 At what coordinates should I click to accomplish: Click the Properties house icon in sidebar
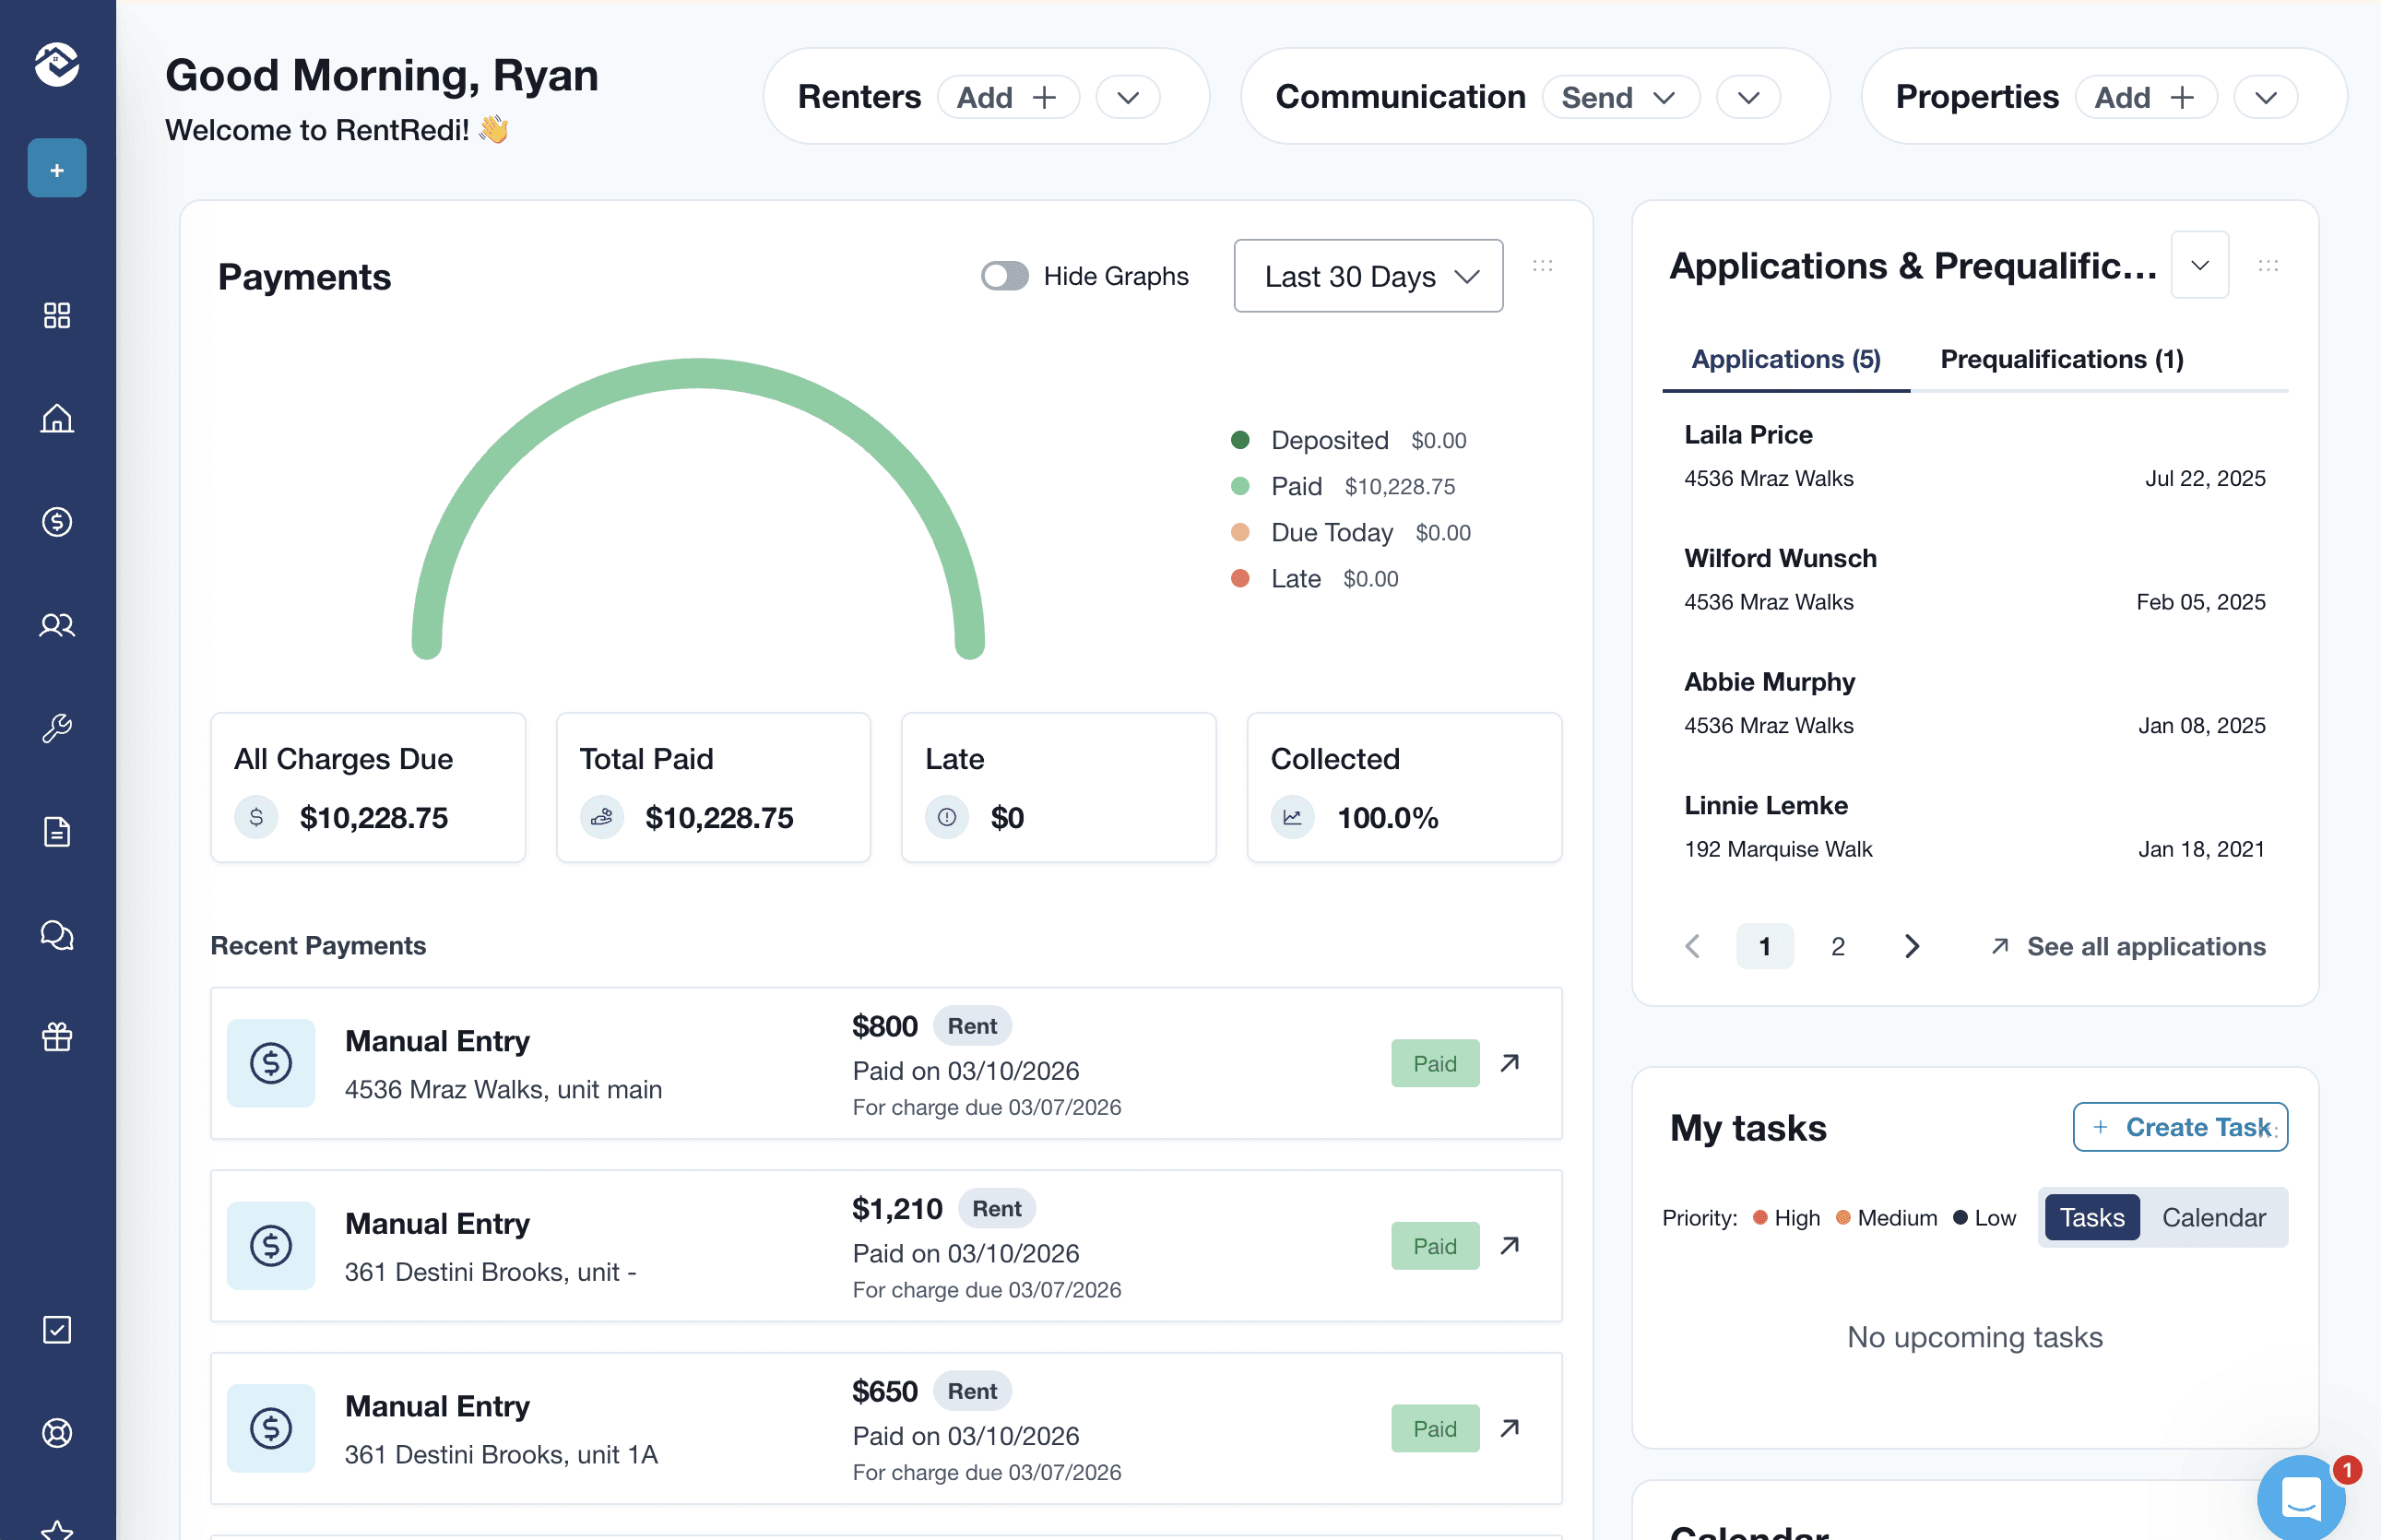coord(57,418)
